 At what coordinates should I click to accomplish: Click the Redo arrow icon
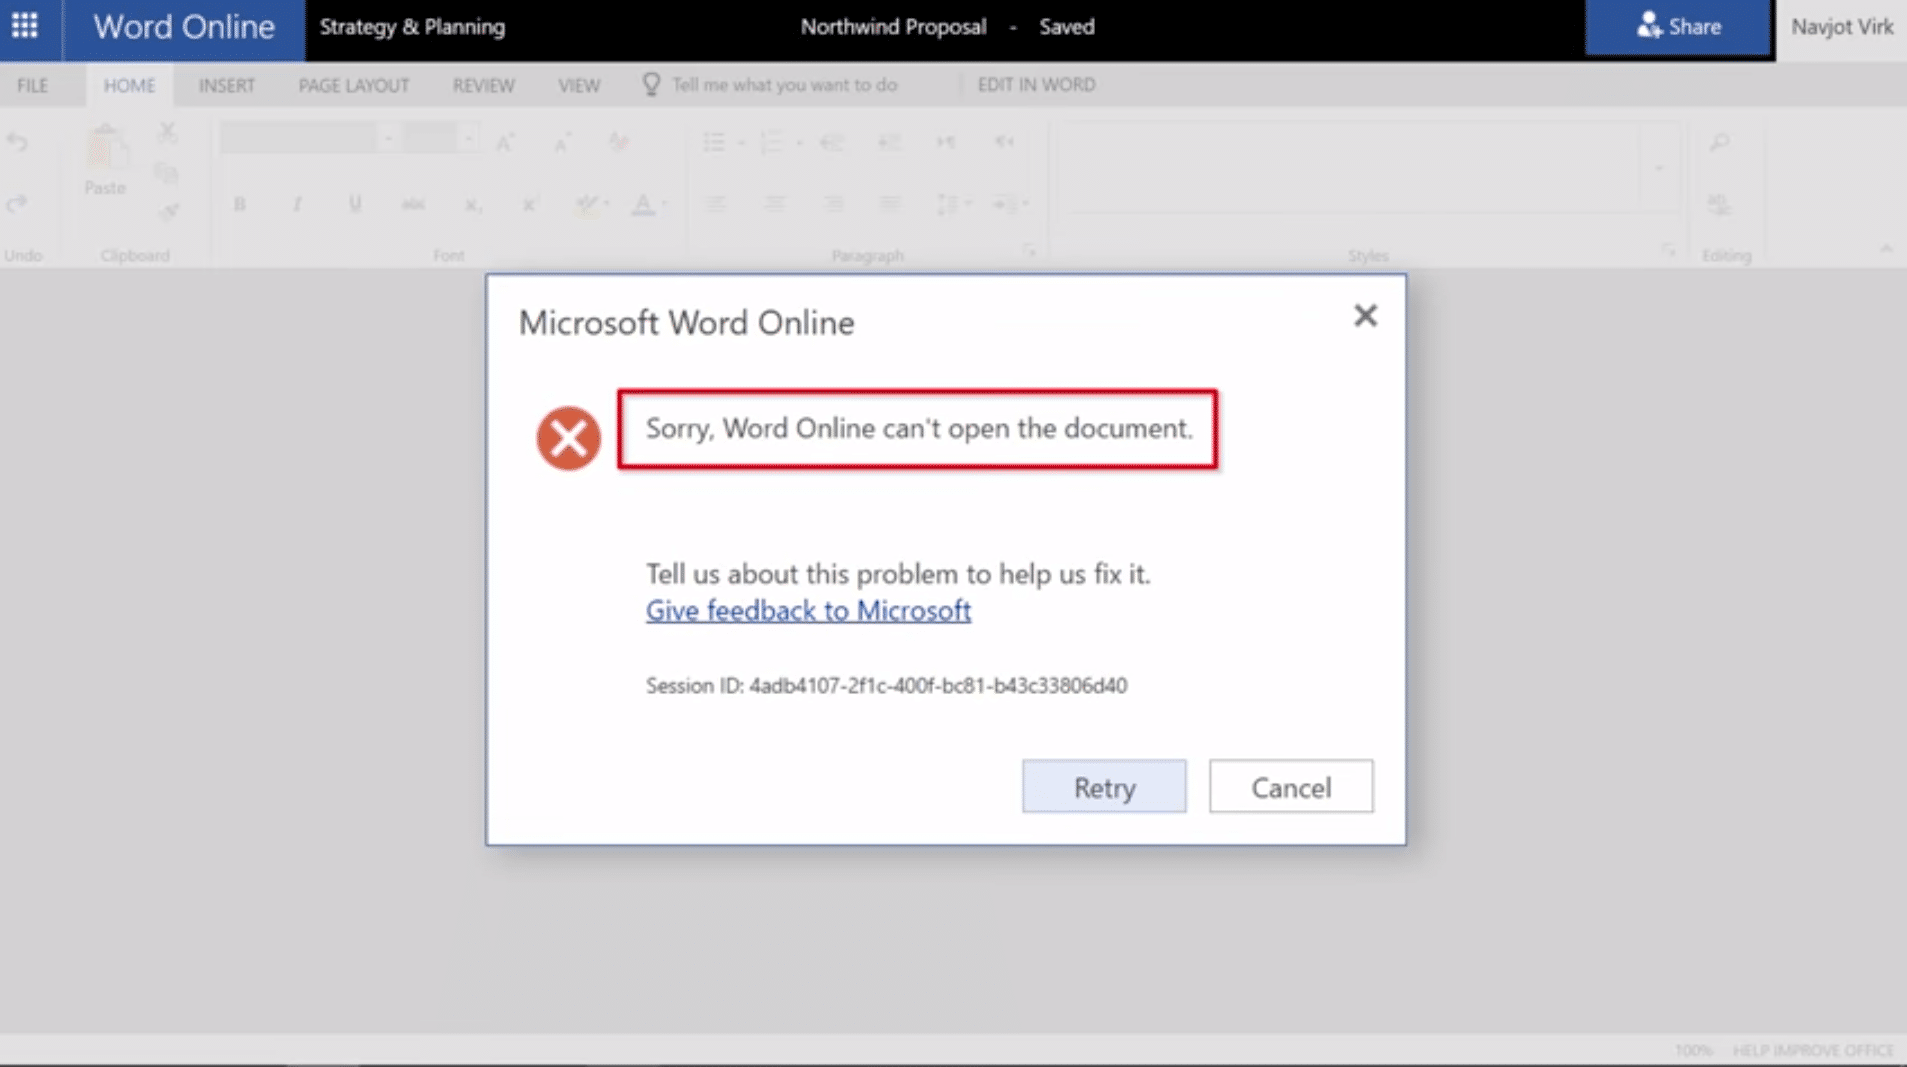pyautogui.click(x=17, y=204)
